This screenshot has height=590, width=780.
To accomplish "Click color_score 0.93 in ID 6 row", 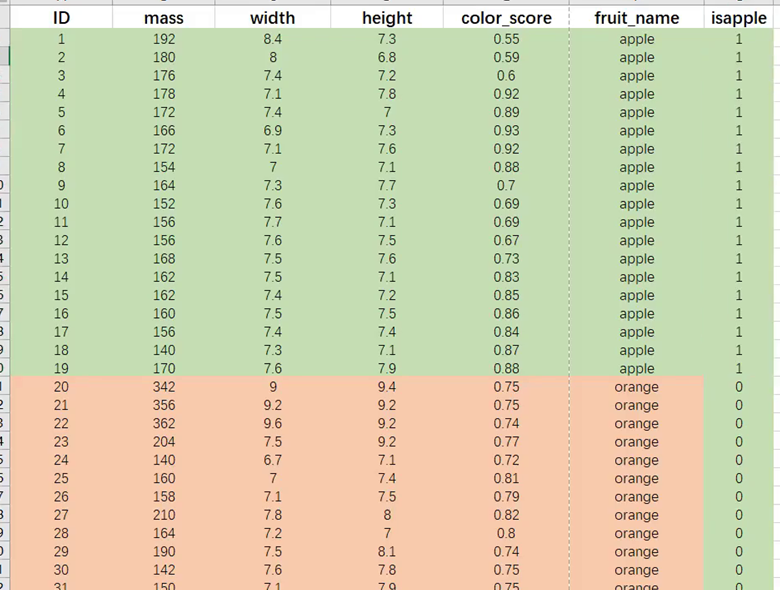I will click(506, 130).
